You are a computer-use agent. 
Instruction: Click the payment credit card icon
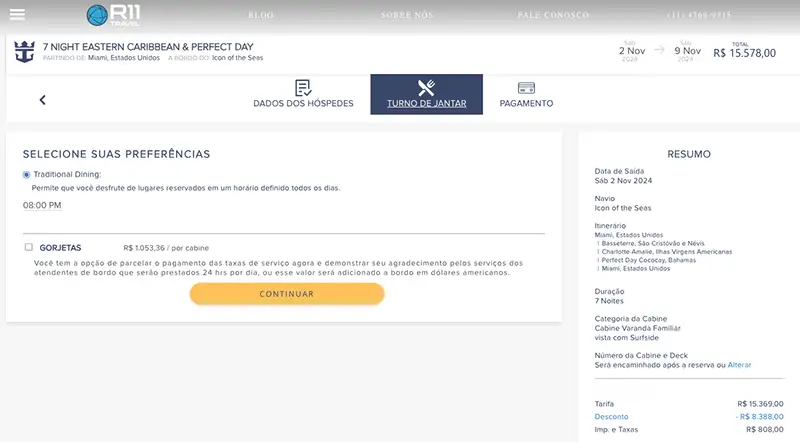526,88
